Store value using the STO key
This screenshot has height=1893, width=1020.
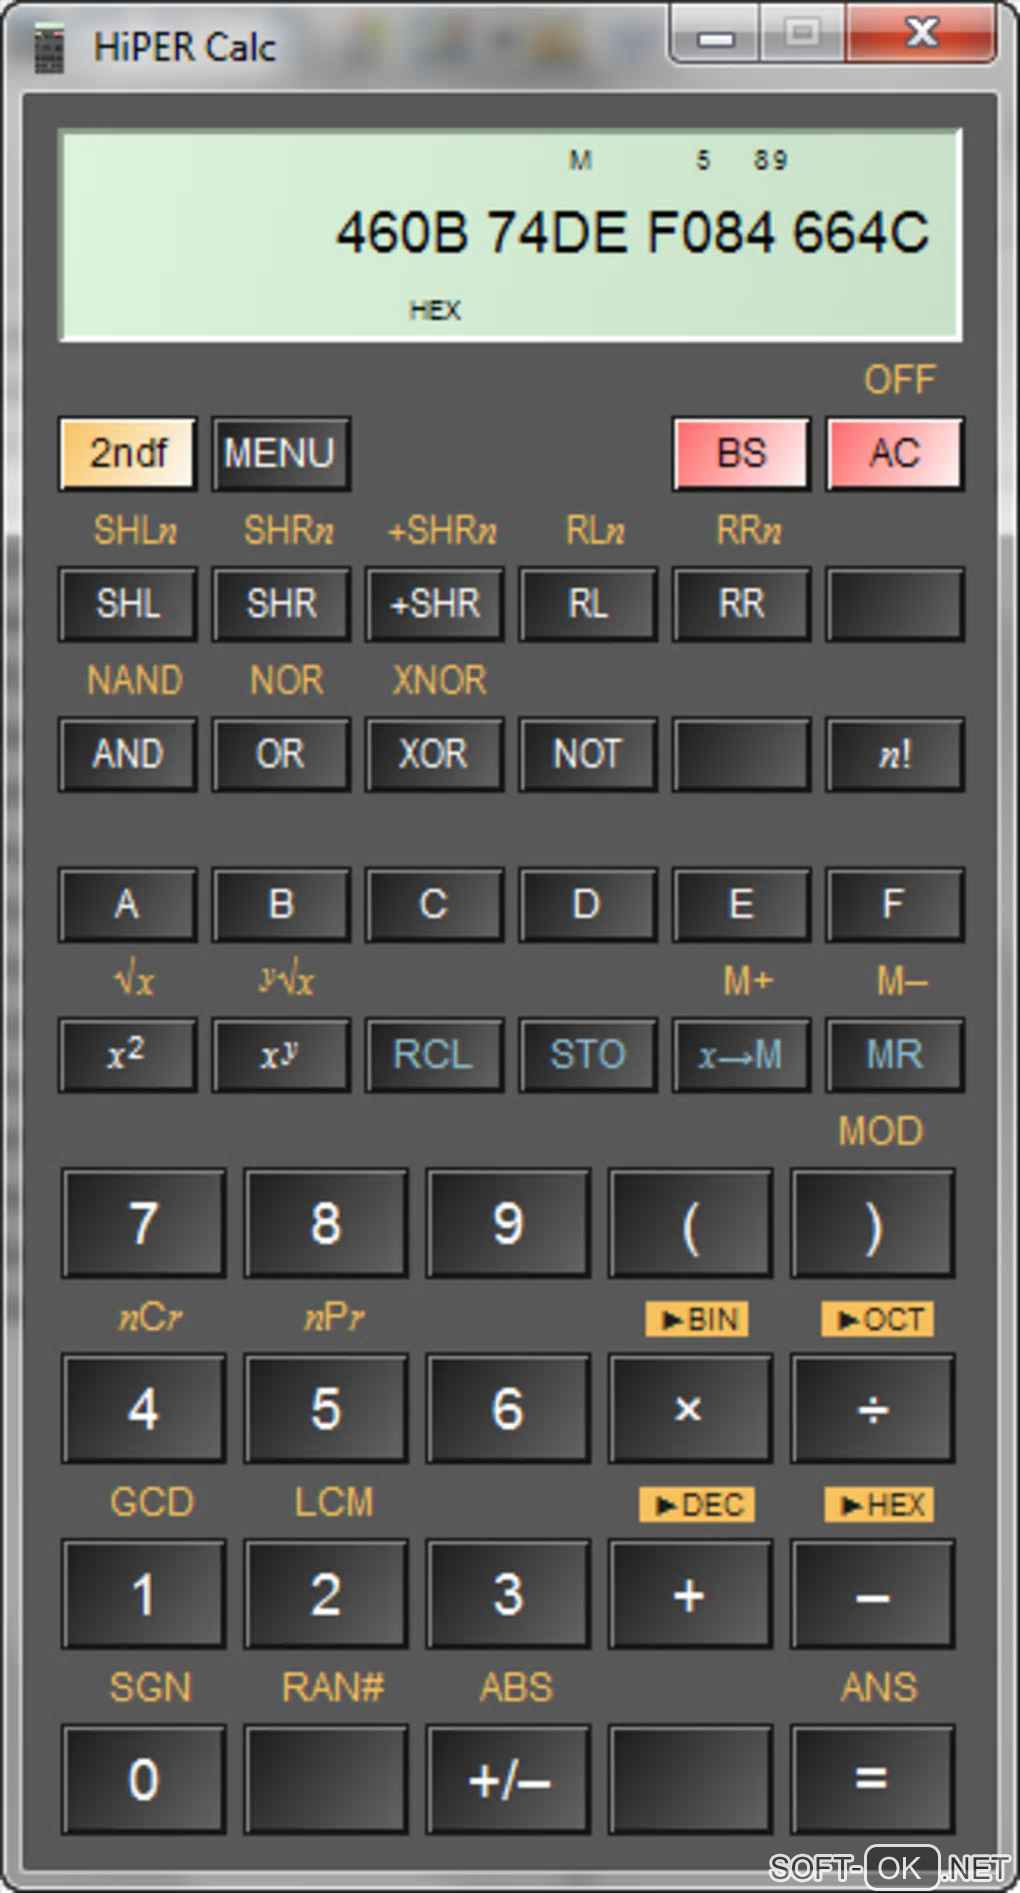click(x=588, y=1054)
